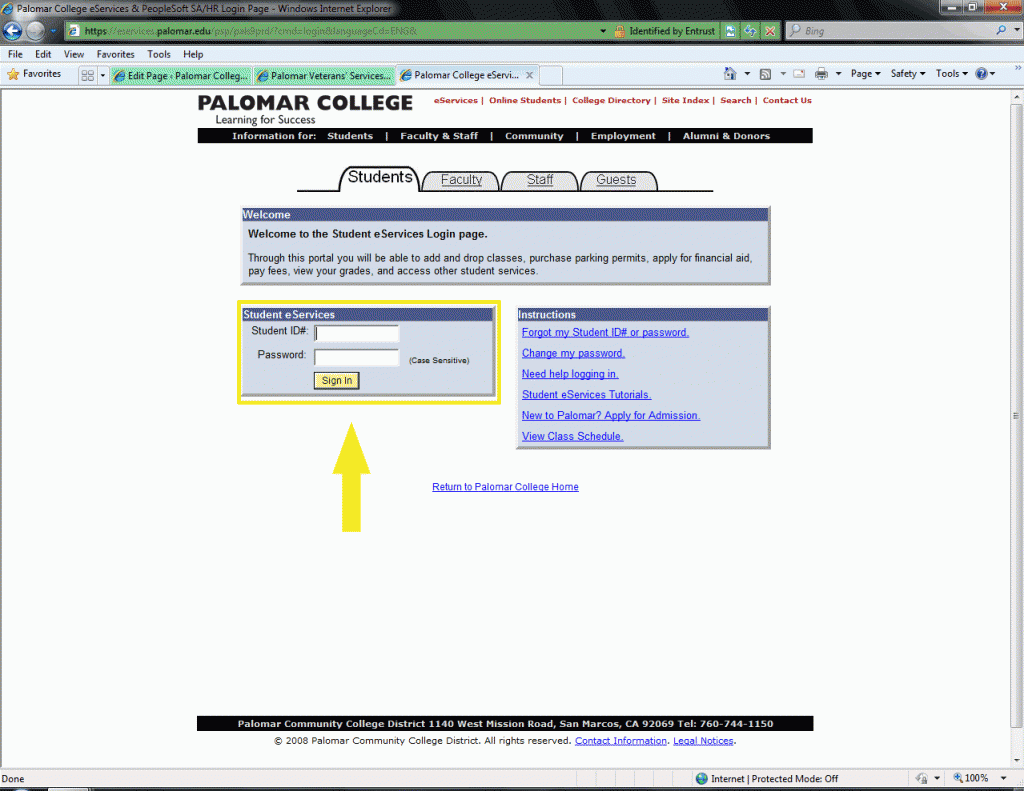This screenshot has height=791, width=1024.
Task: Open the Tools menu in menu bar
Action: point(159,54)
